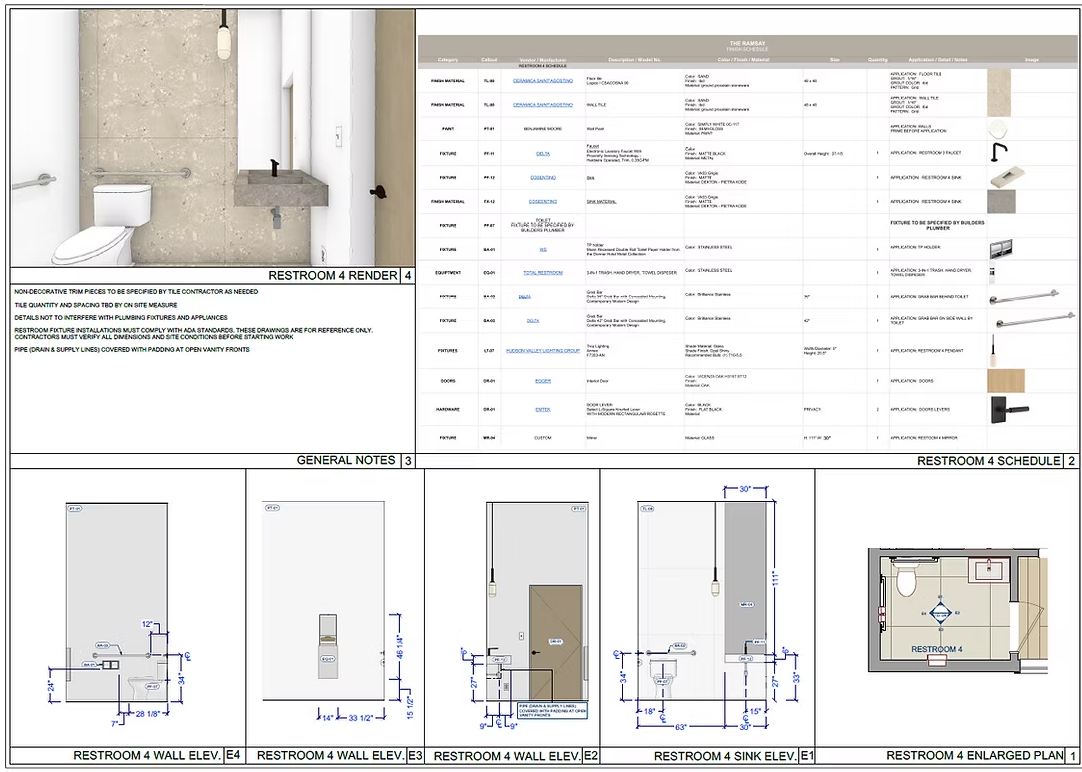The width and height of the screenshot is (1082, 772).
Task: Click the non-decorative trim pieces note
Action: coord(136,292)
